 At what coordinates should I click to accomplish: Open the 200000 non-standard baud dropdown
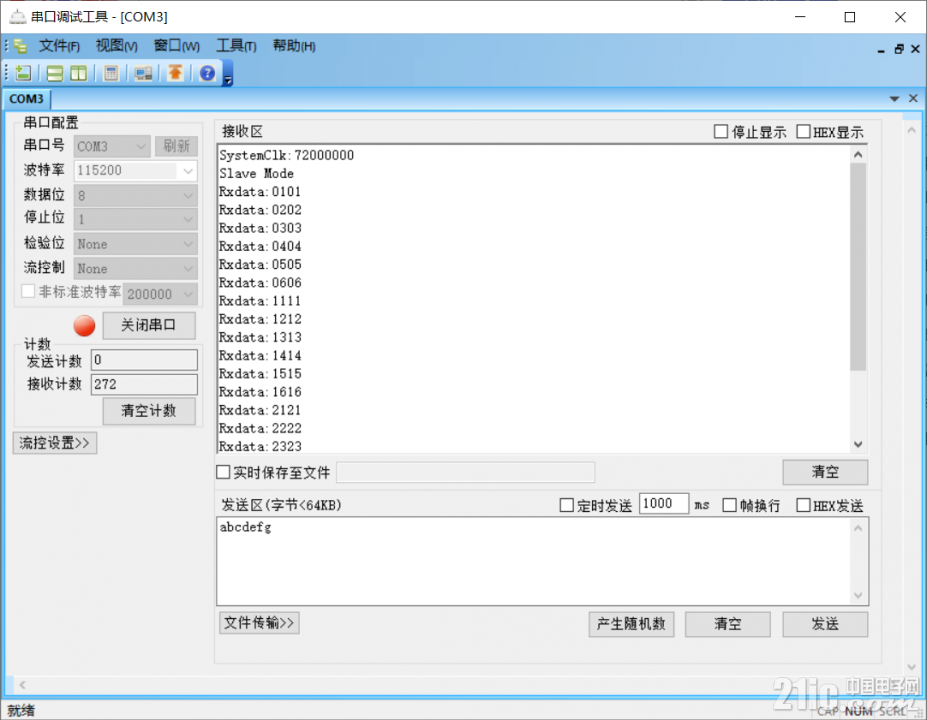[x=160, y=294]
